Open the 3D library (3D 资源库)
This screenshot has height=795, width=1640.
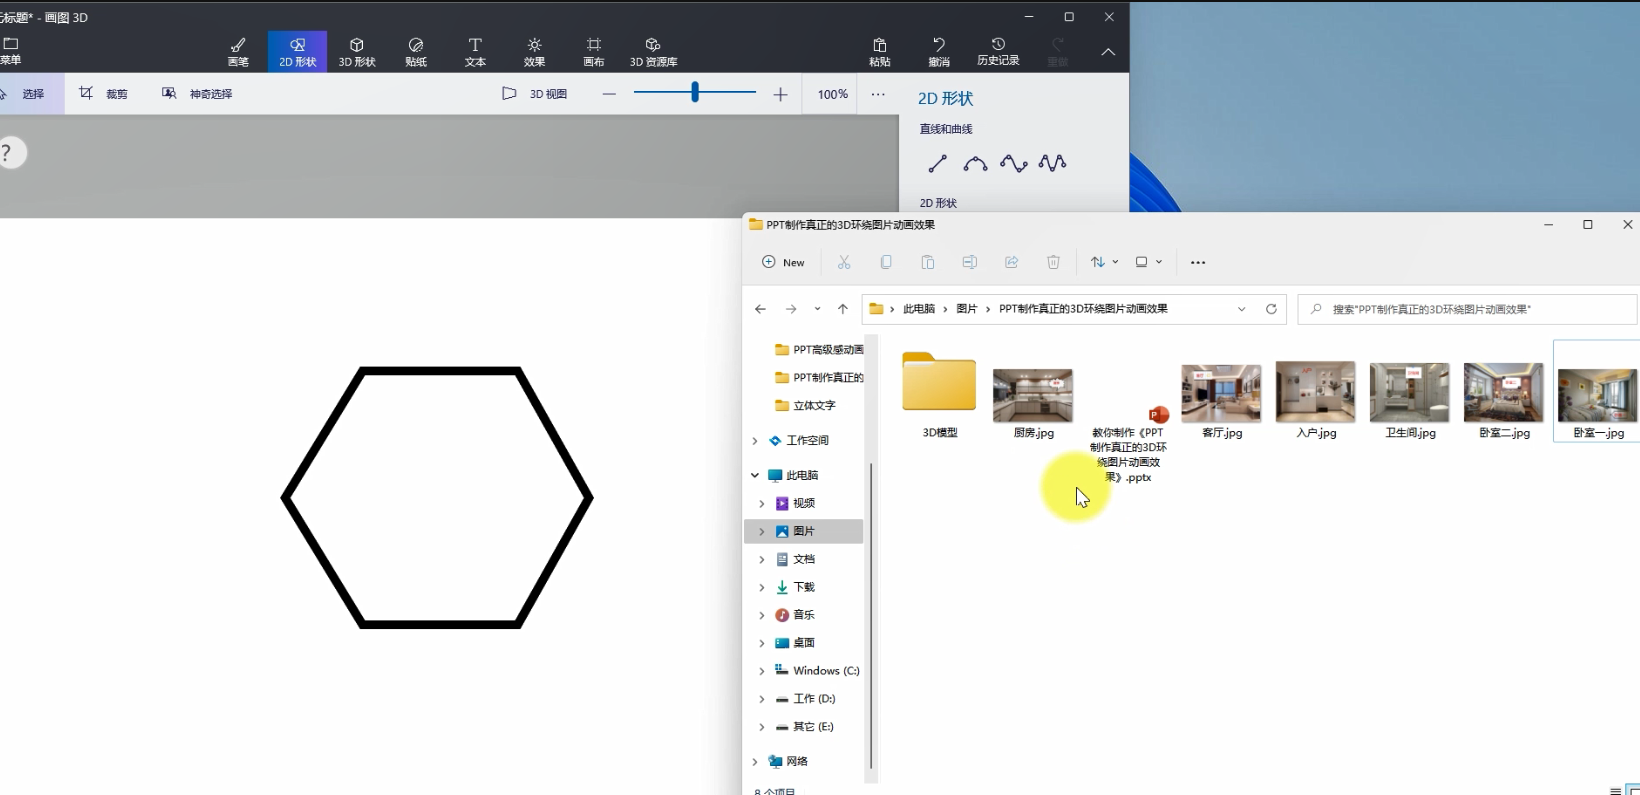[x=653, y=52]
